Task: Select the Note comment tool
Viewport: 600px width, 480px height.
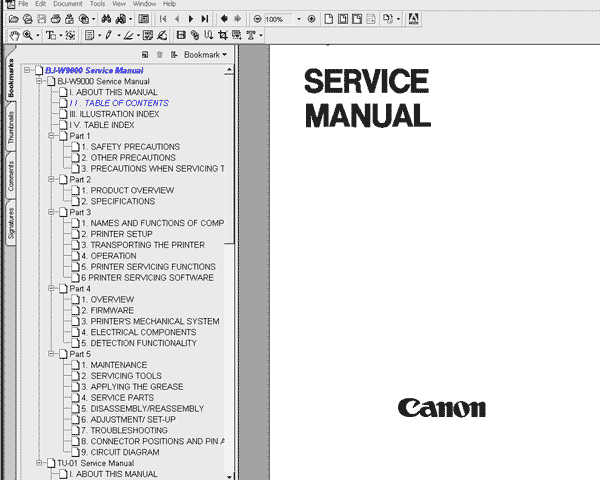Action: click(90, 36)
